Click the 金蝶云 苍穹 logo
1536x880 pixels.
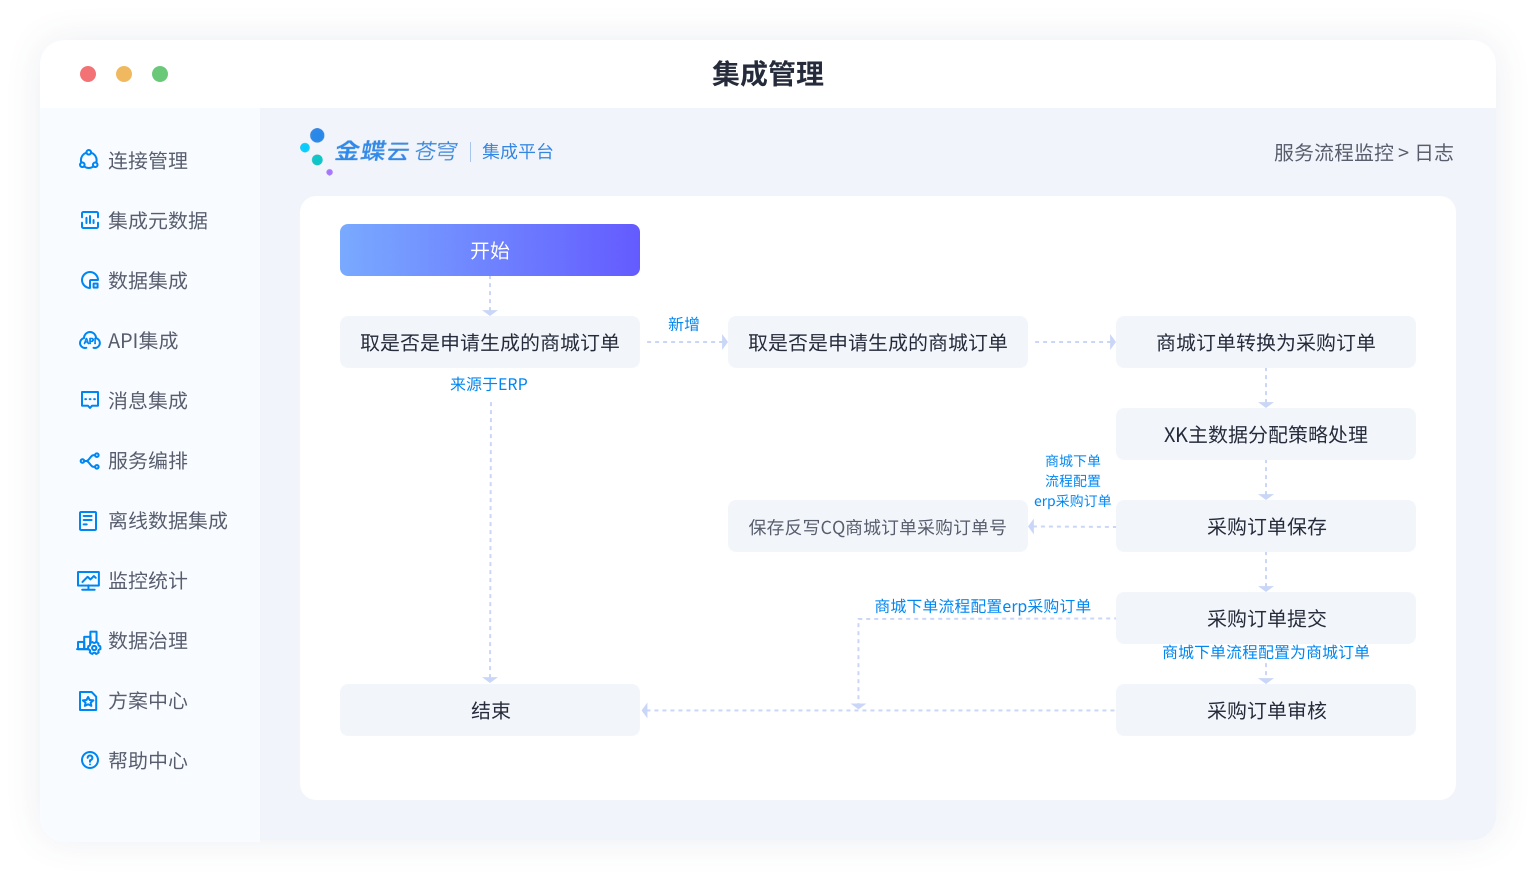tap(380, 151)
